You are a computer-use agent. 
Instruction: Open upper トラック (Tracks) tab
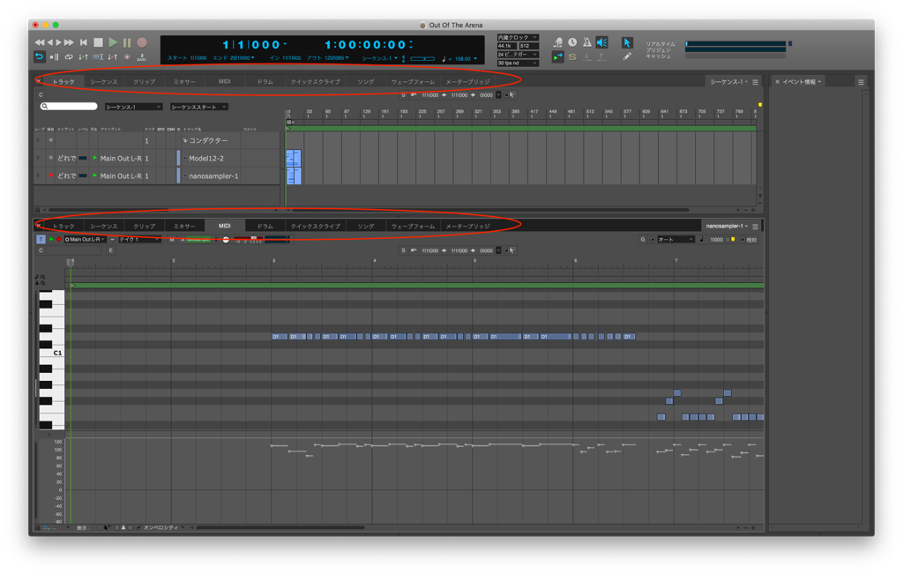(63, 82)
